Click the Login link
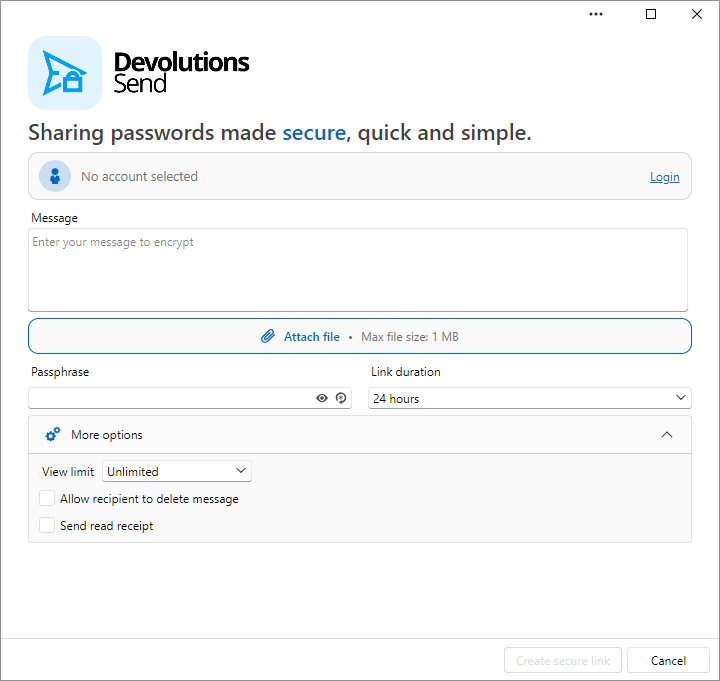Viewport: 720px width, 681px height. coord(664,177)
